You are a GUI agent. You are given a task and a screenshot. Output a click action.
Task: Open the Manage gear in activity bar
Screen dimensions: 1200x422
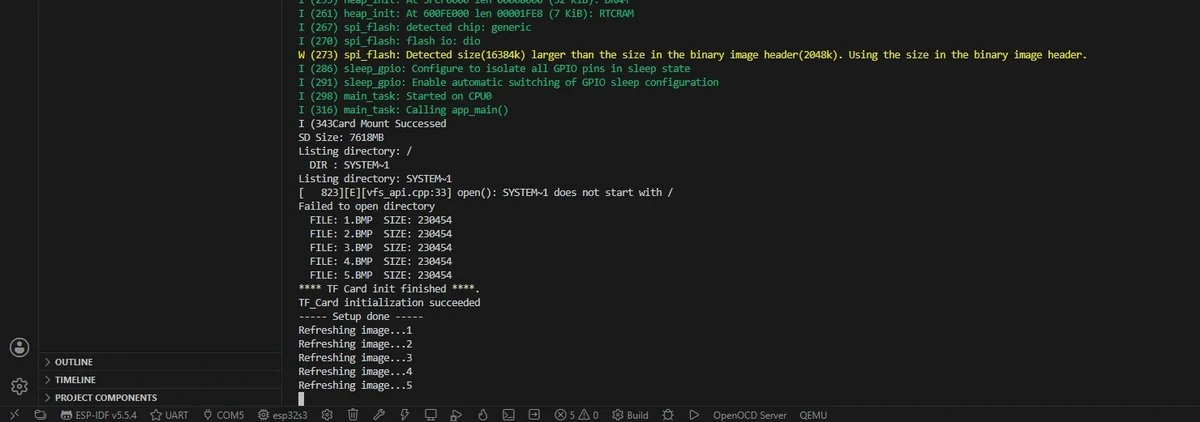point(19,385)
